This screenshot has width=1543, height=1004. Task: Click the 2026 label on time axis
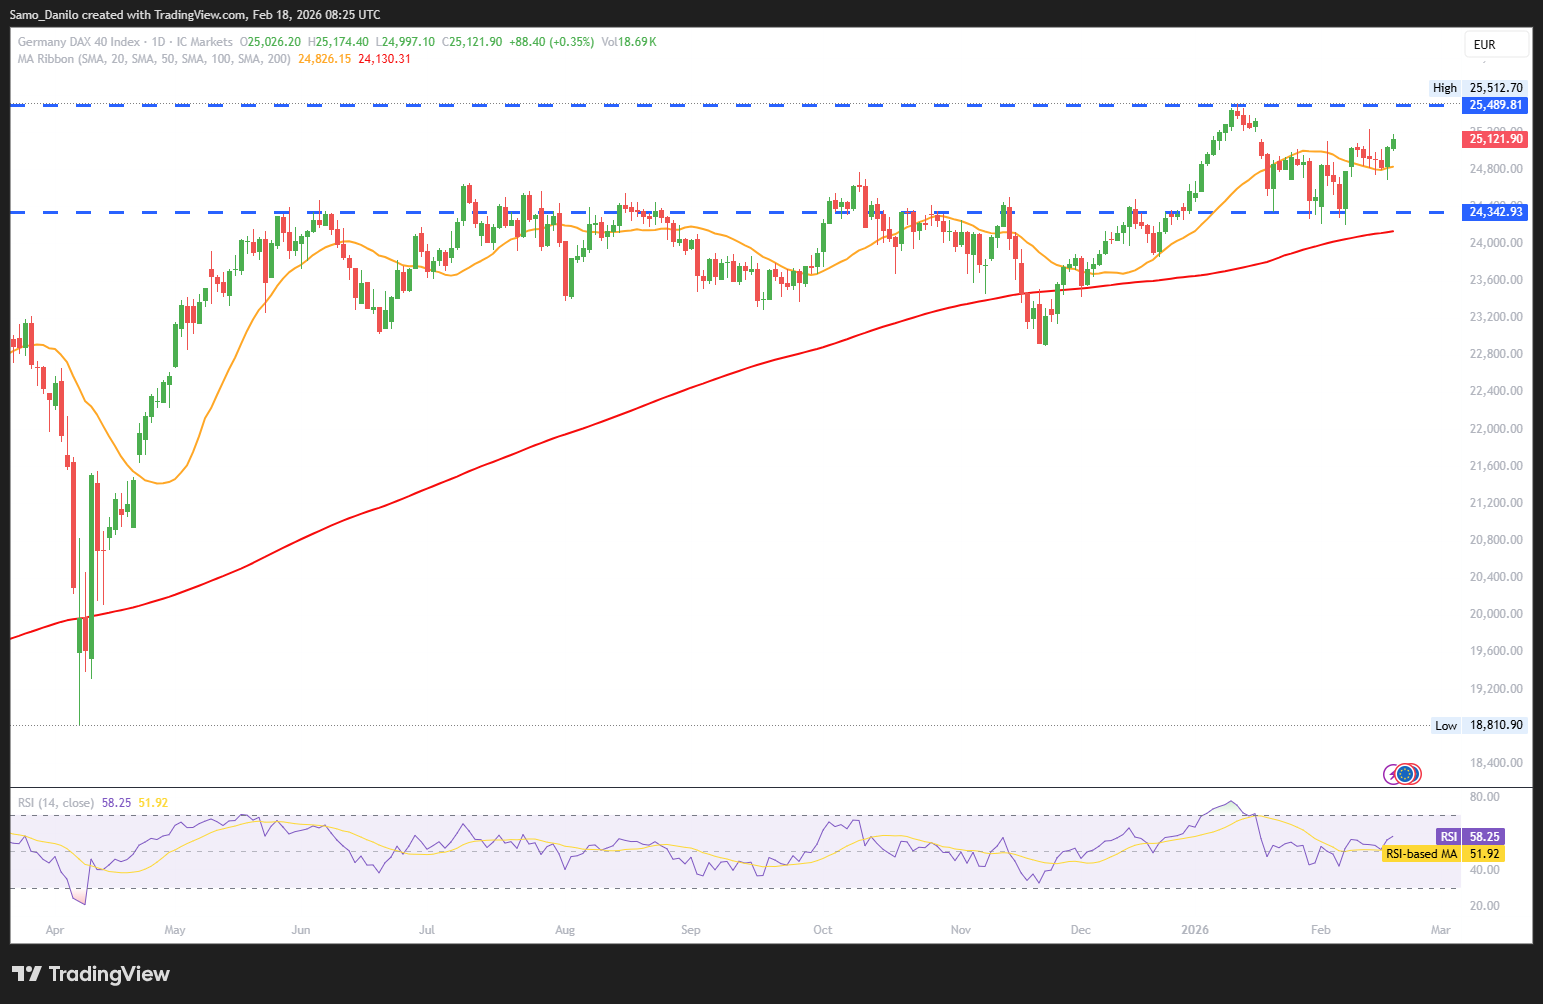click(1194, 930)
